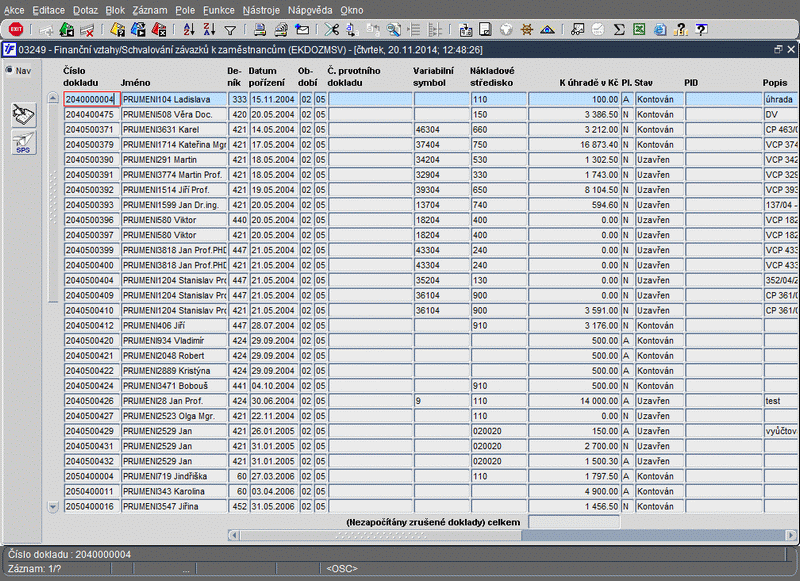Open the Okno menu
The width and height of the screenshot is (800, 581).
coord(352,10)
